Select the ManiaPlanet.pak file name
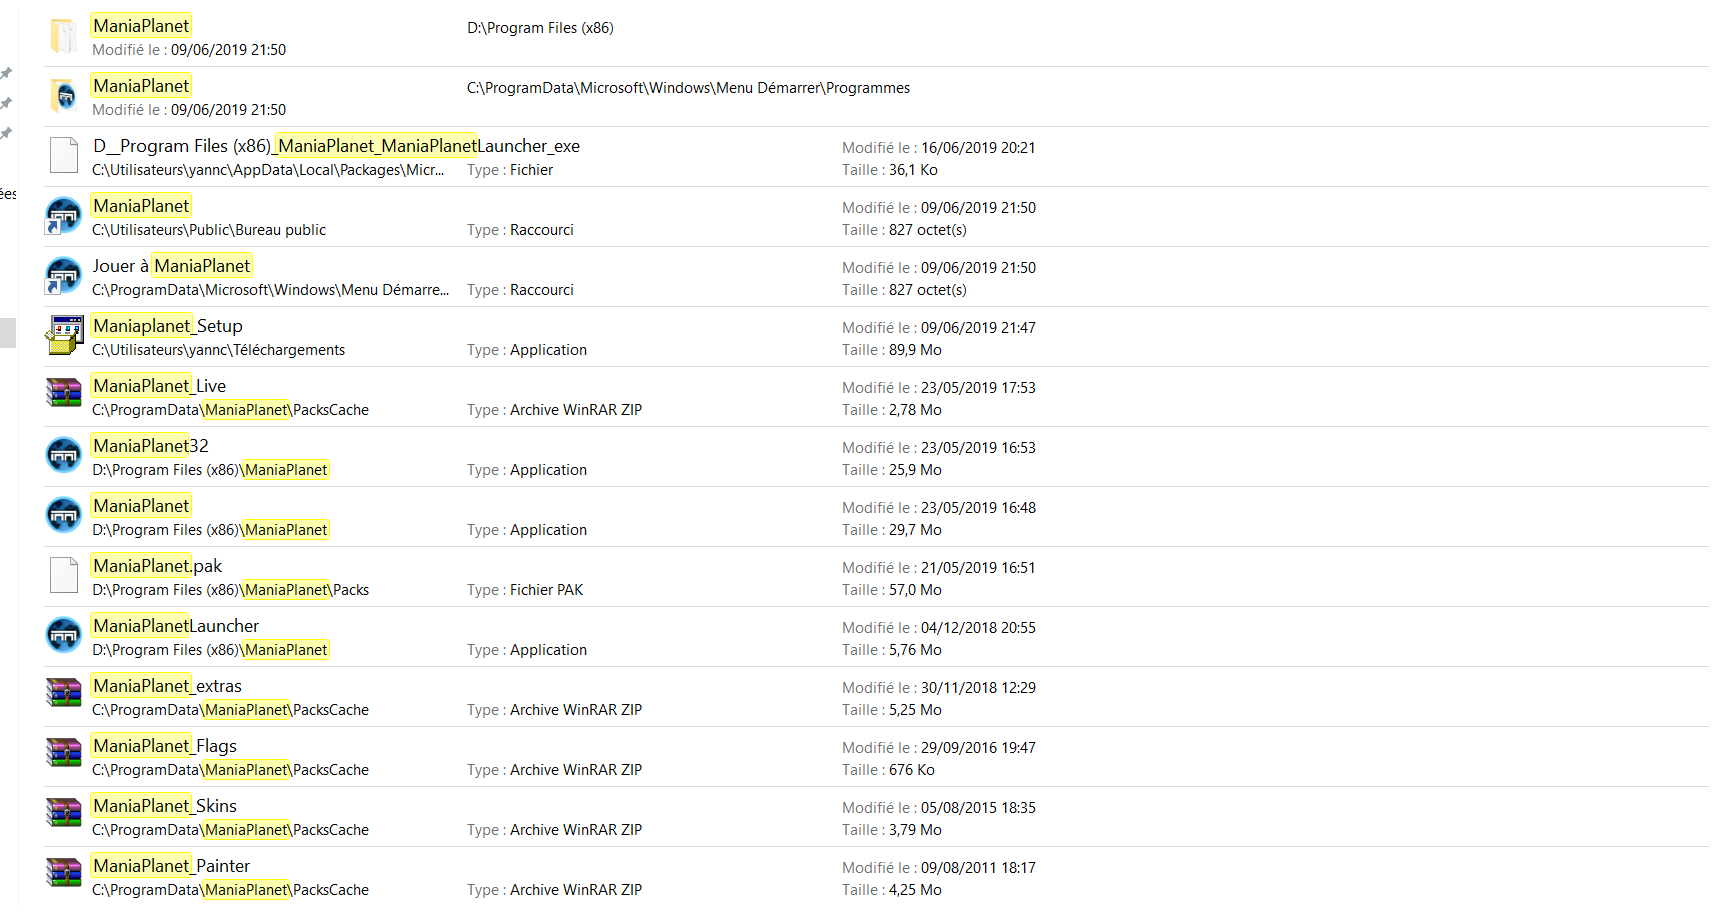1720x912 pixels. [157, 566]
